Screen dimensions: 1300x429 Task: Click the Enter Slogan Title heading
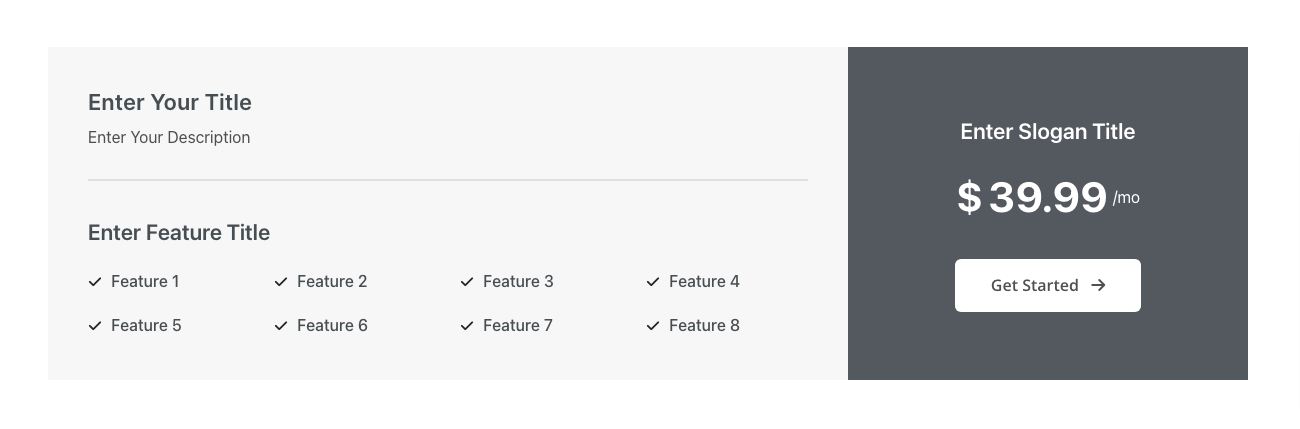point(1047,132)
